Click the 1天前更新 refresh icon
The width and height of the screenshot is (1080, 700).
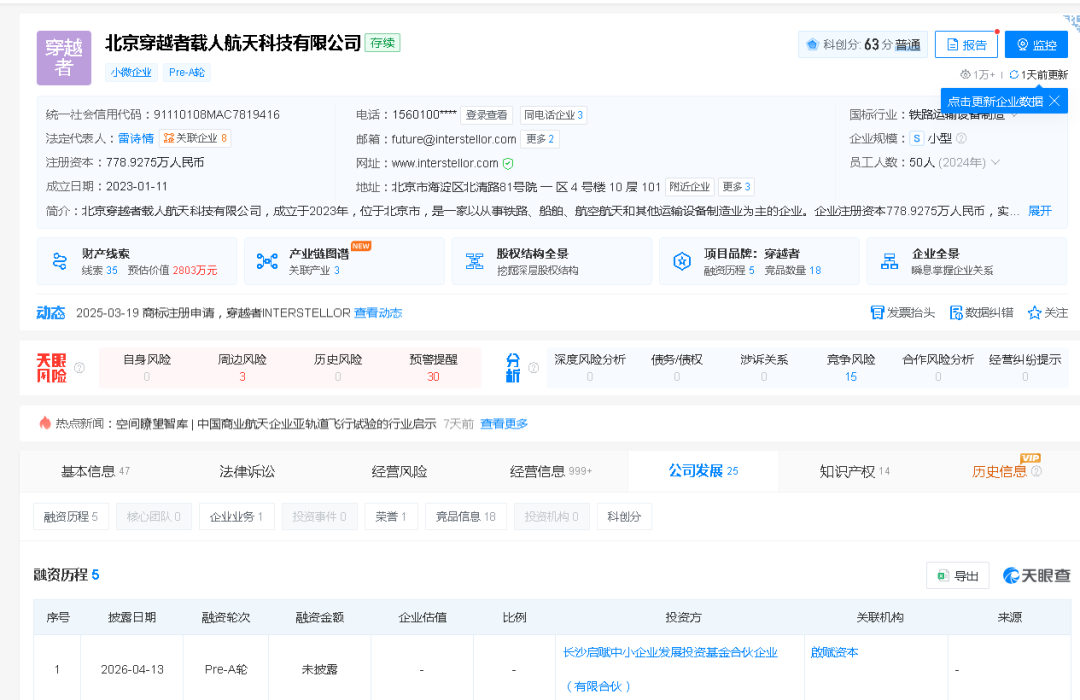(x=1014, y=75)
